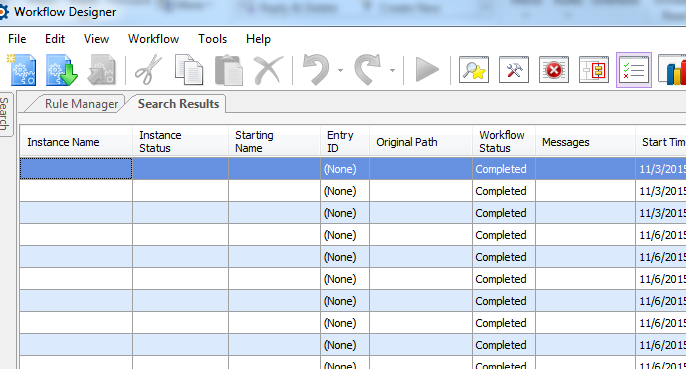Click the red X error icon
Screen dimensions: 686x369
coord(553,70)
